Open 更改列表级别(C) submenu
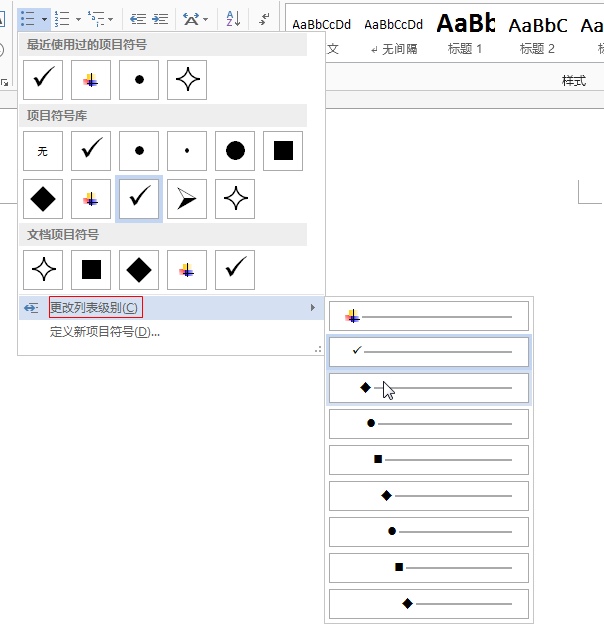The height and width of the screenshot is (643, 604). 171,308
